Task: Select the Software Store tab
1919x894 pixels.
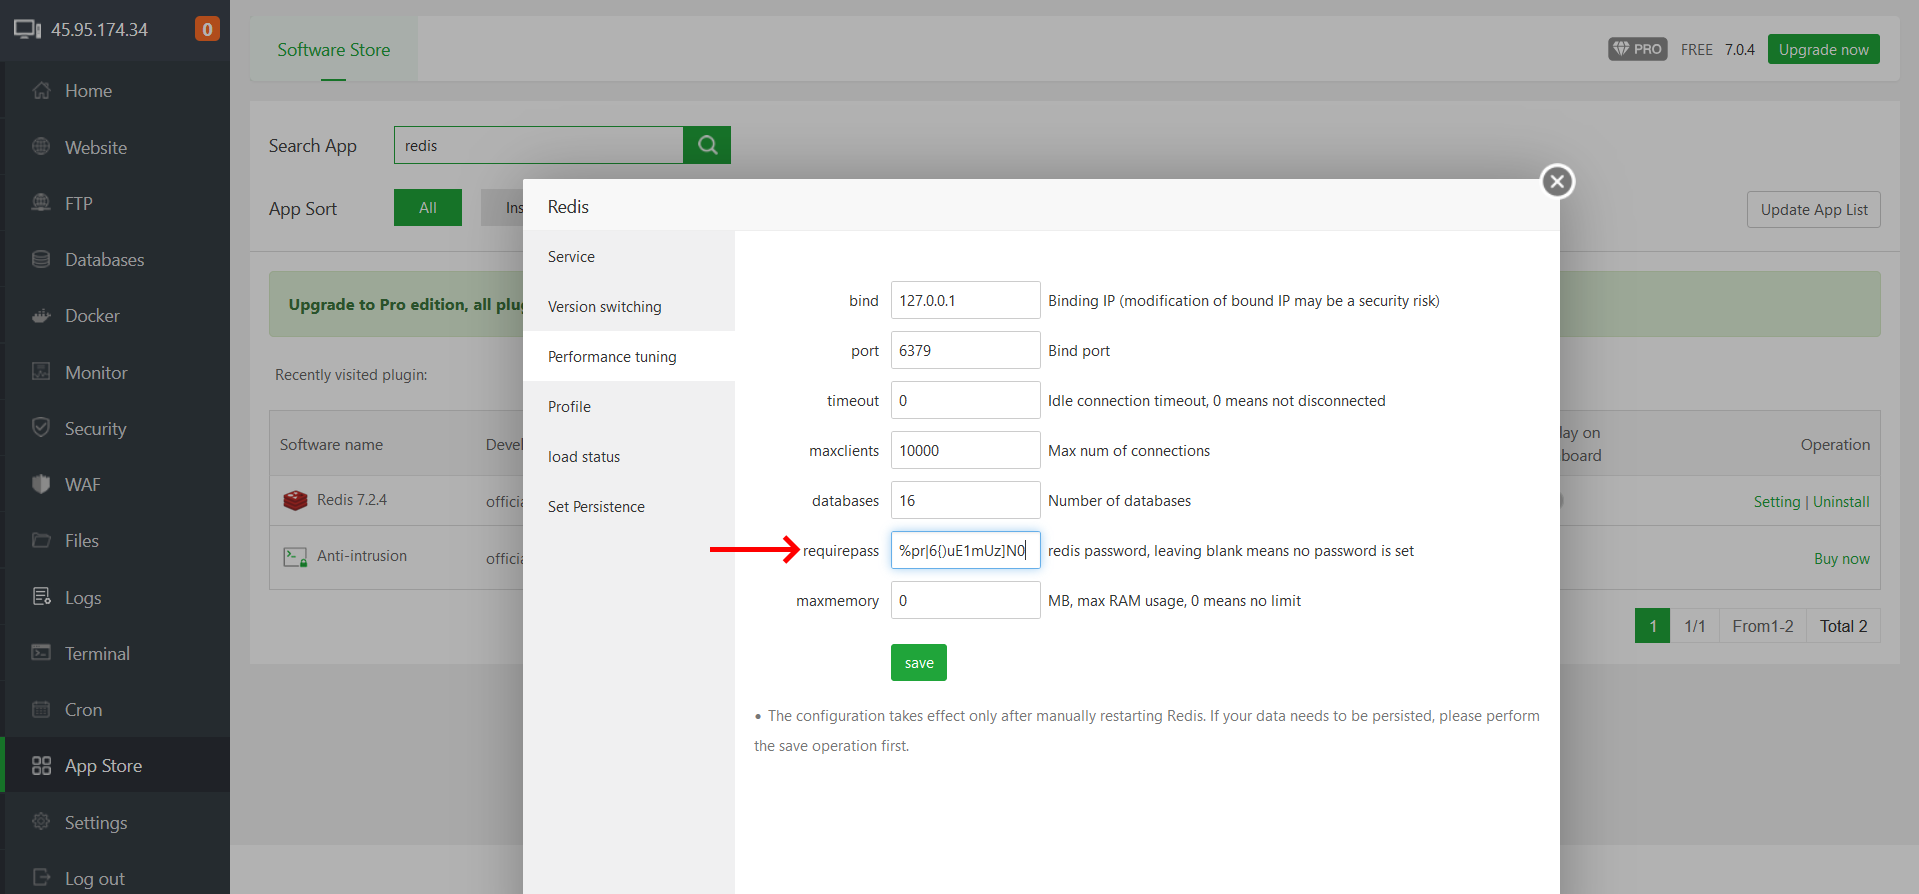Action: pos(334,49)
